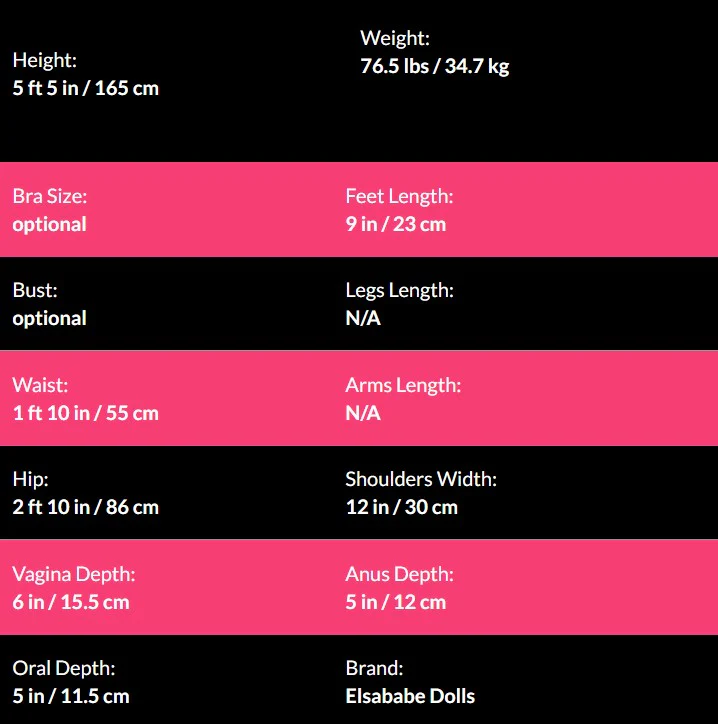Screen dimensions: 718x724
Task: Click the Height label
Action: coord(44,60)
